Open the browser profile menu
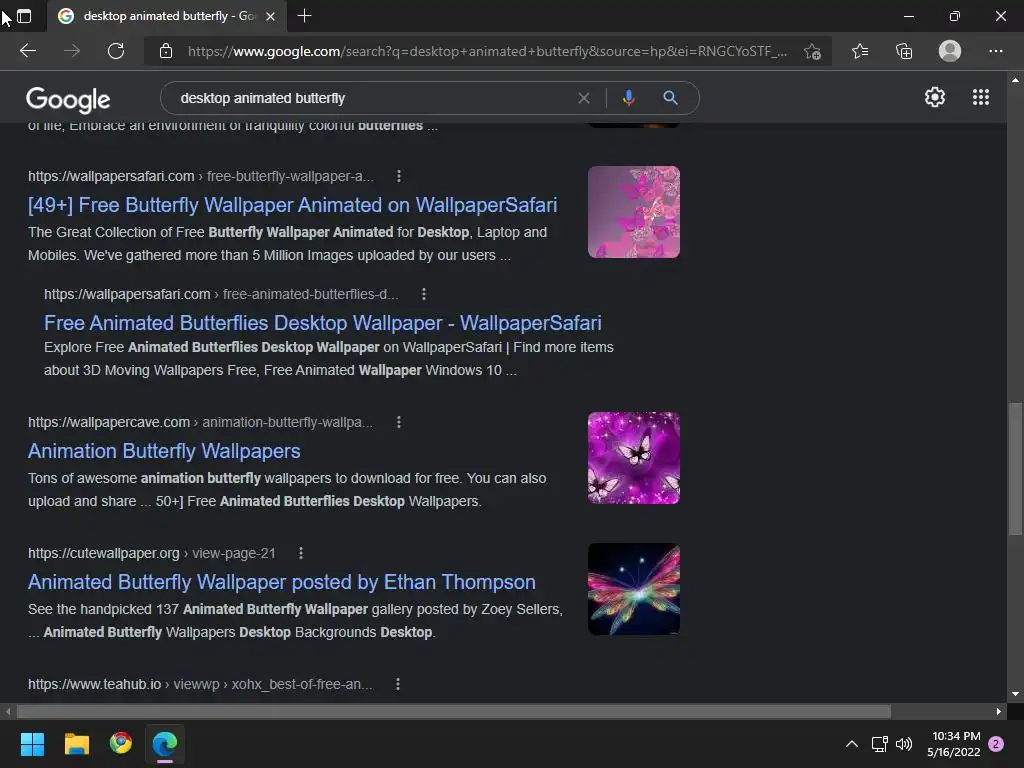 tap(950, 51)
